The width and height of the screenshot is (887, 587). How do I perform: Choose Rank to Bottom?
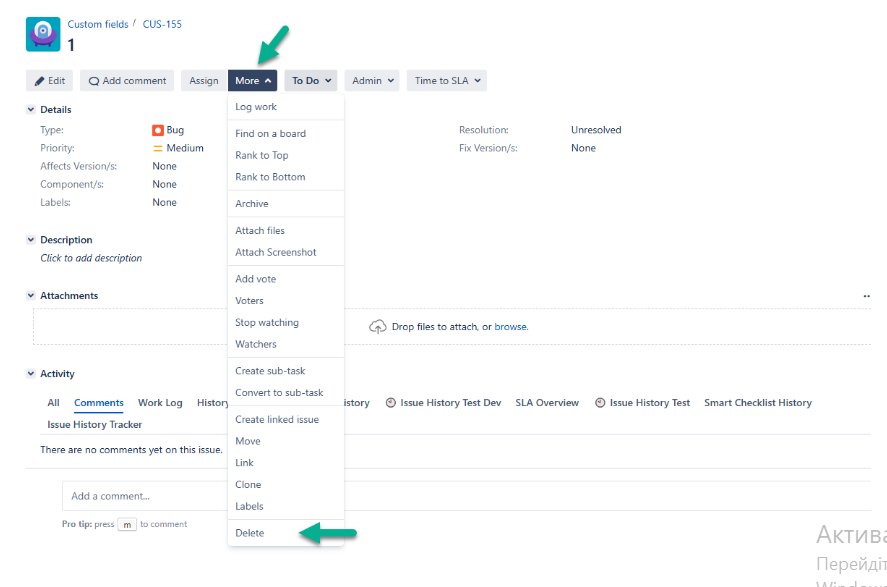286,176
